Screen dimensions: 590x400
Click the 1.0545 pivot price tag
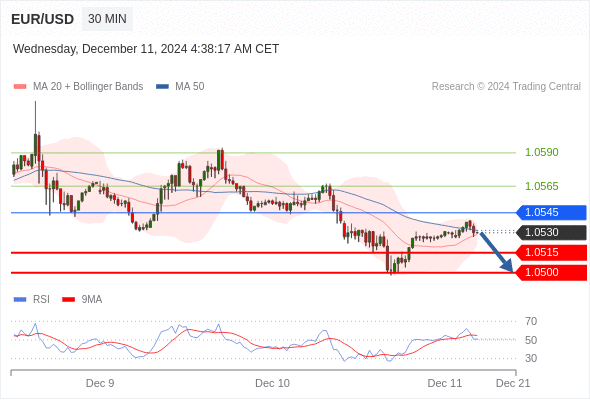[551, 213]
